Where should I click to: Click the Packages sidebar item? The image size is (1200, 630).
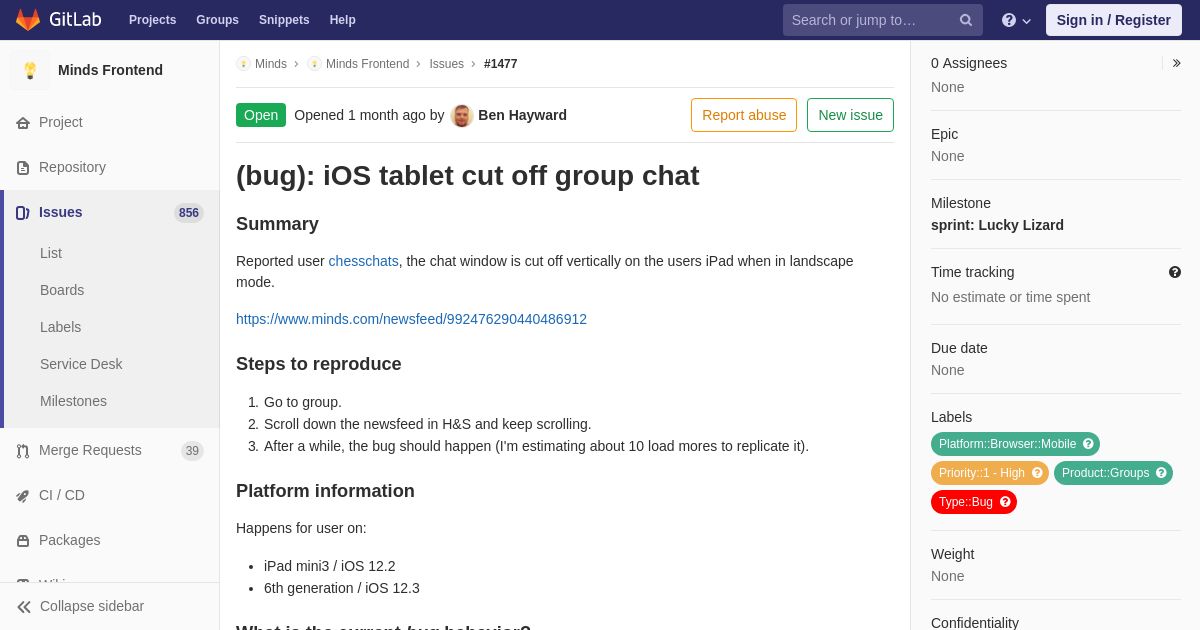[x=110, y=541]
